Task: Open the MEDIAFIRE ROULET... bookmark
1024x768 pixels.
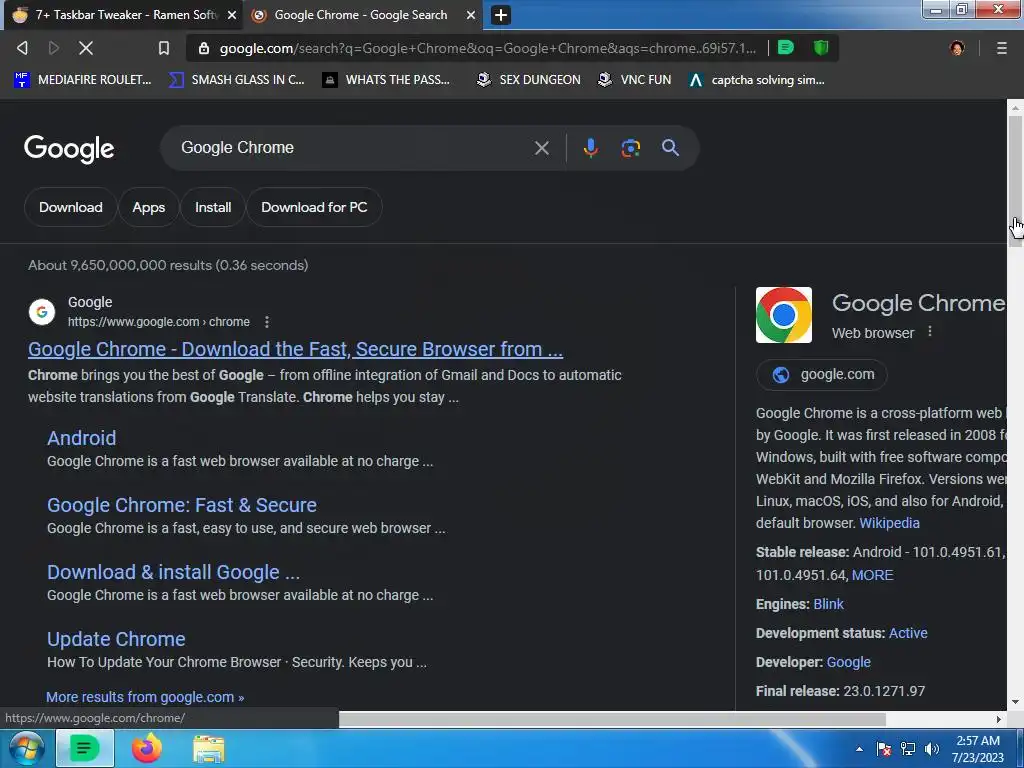Action: [x=82, y=80]
